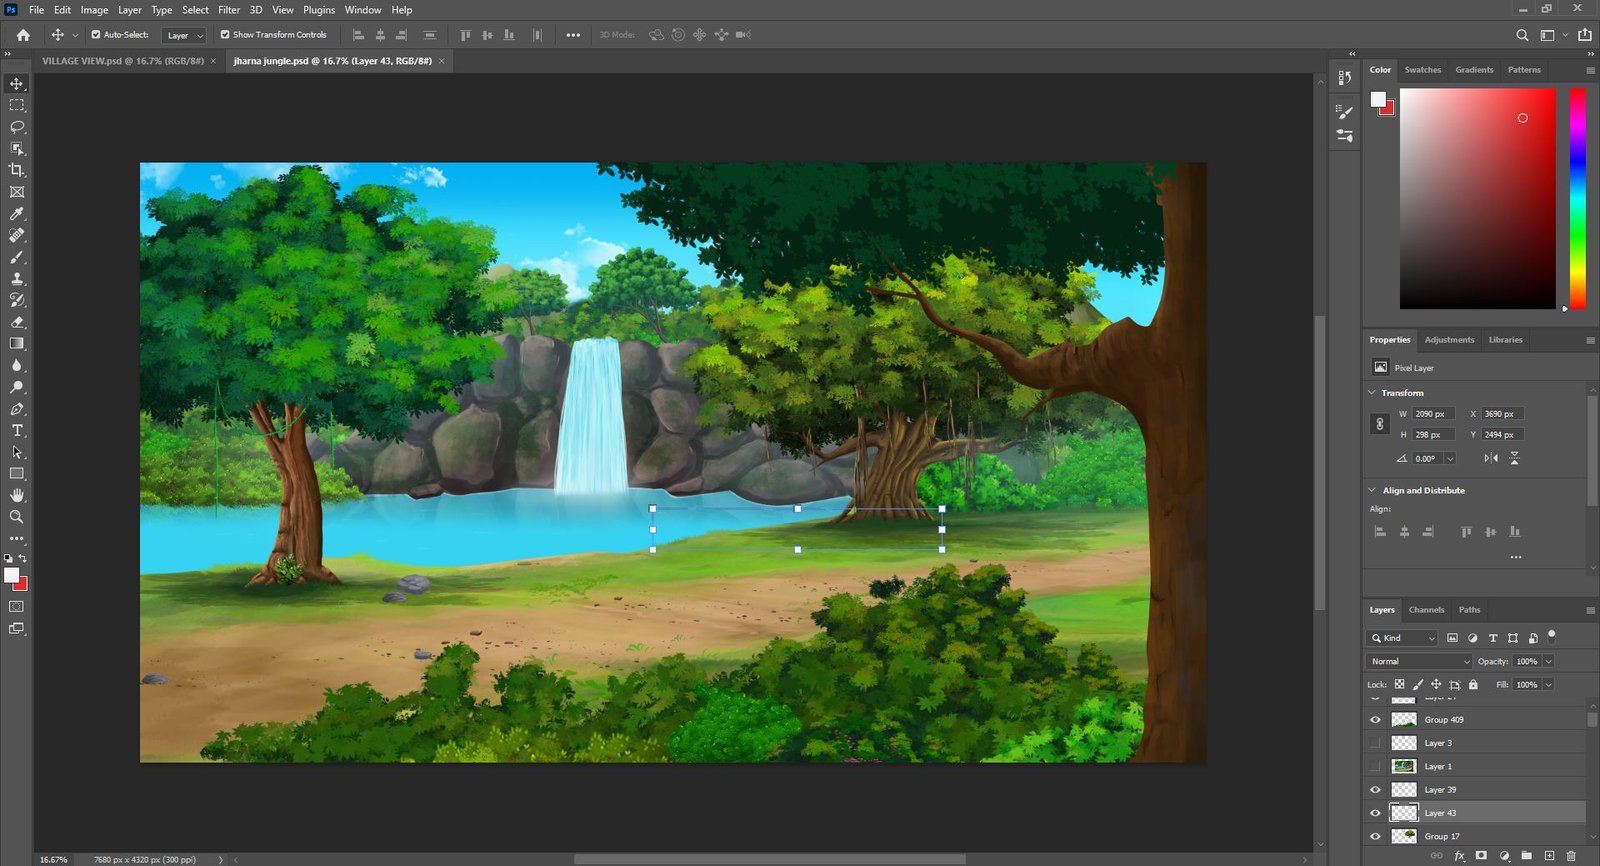The image size is (1600, 866).
Task: Click the Share icon at top right
Action: [x=1585, y=35]
